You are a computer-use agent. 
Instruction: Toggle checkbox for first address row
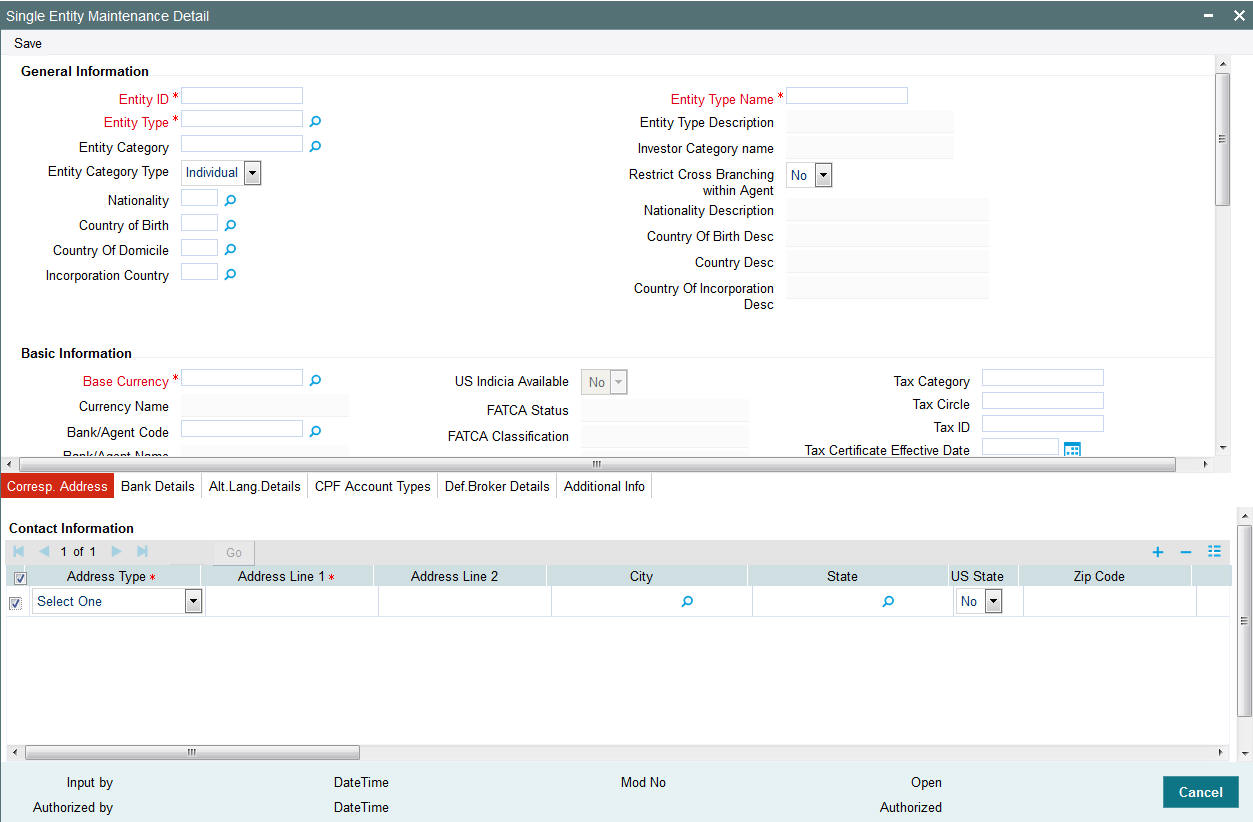point(15,603)
